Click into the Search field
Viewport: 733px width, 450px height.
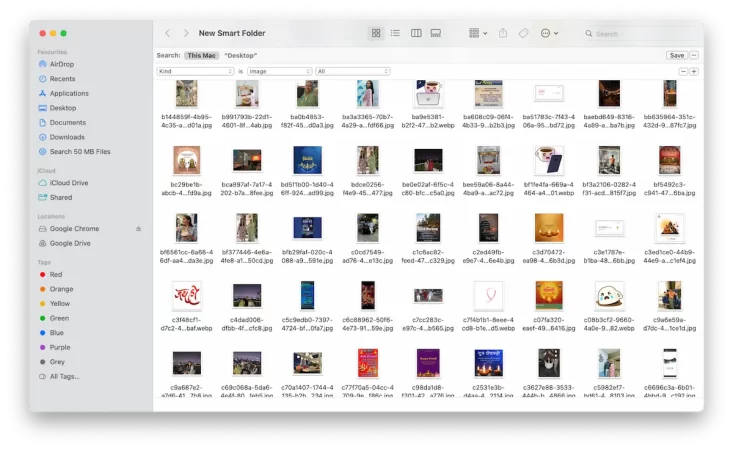pyautogui.click(x=640, y=34)
